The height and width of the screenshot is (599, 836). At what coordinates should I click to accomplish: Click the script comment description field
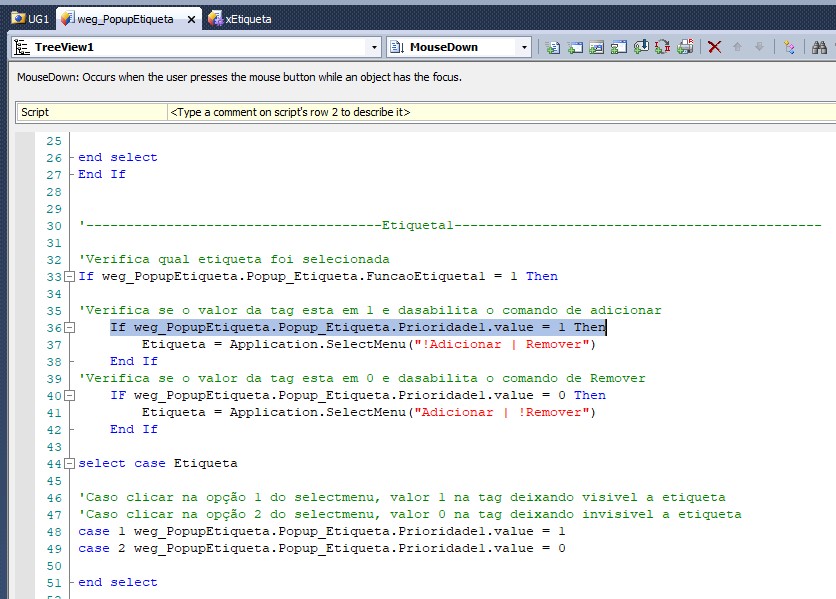pyautogui.click(x=500, y=112)
